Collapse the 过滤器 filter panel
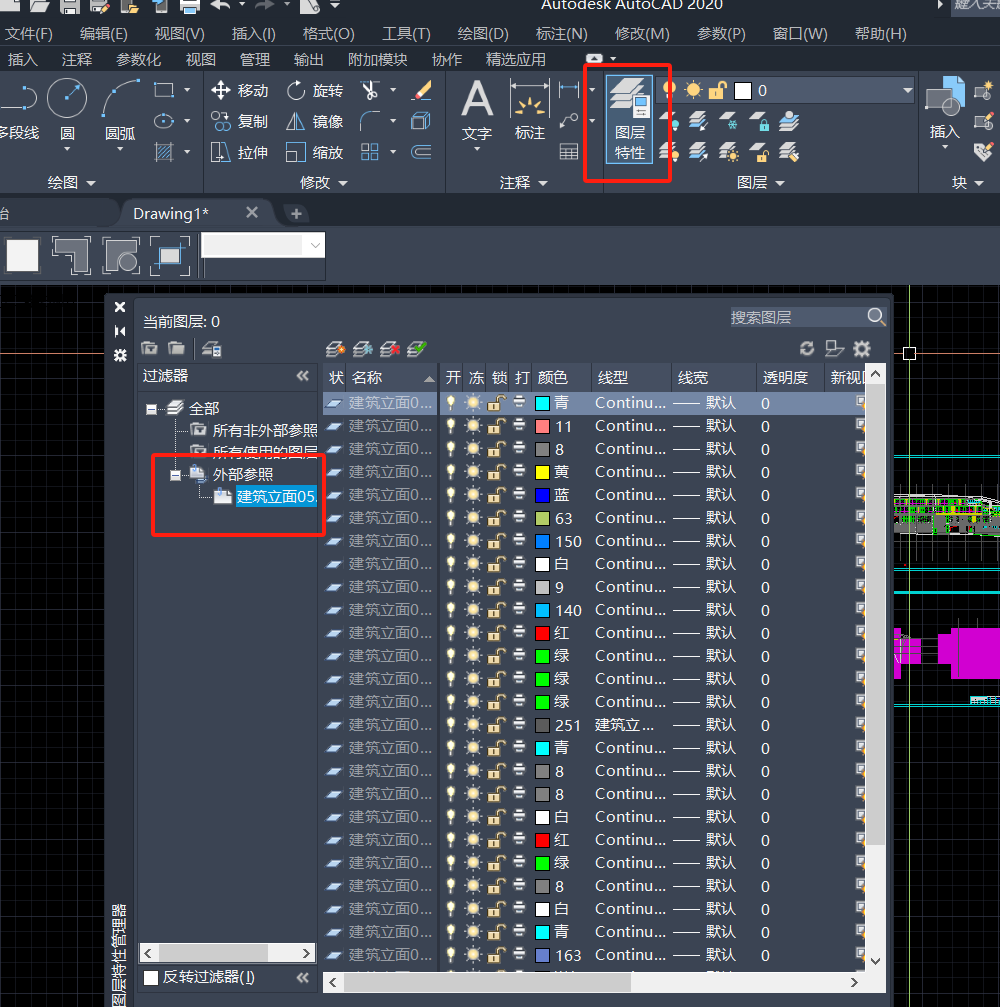1000x1007 pixels. pos(303,376)
